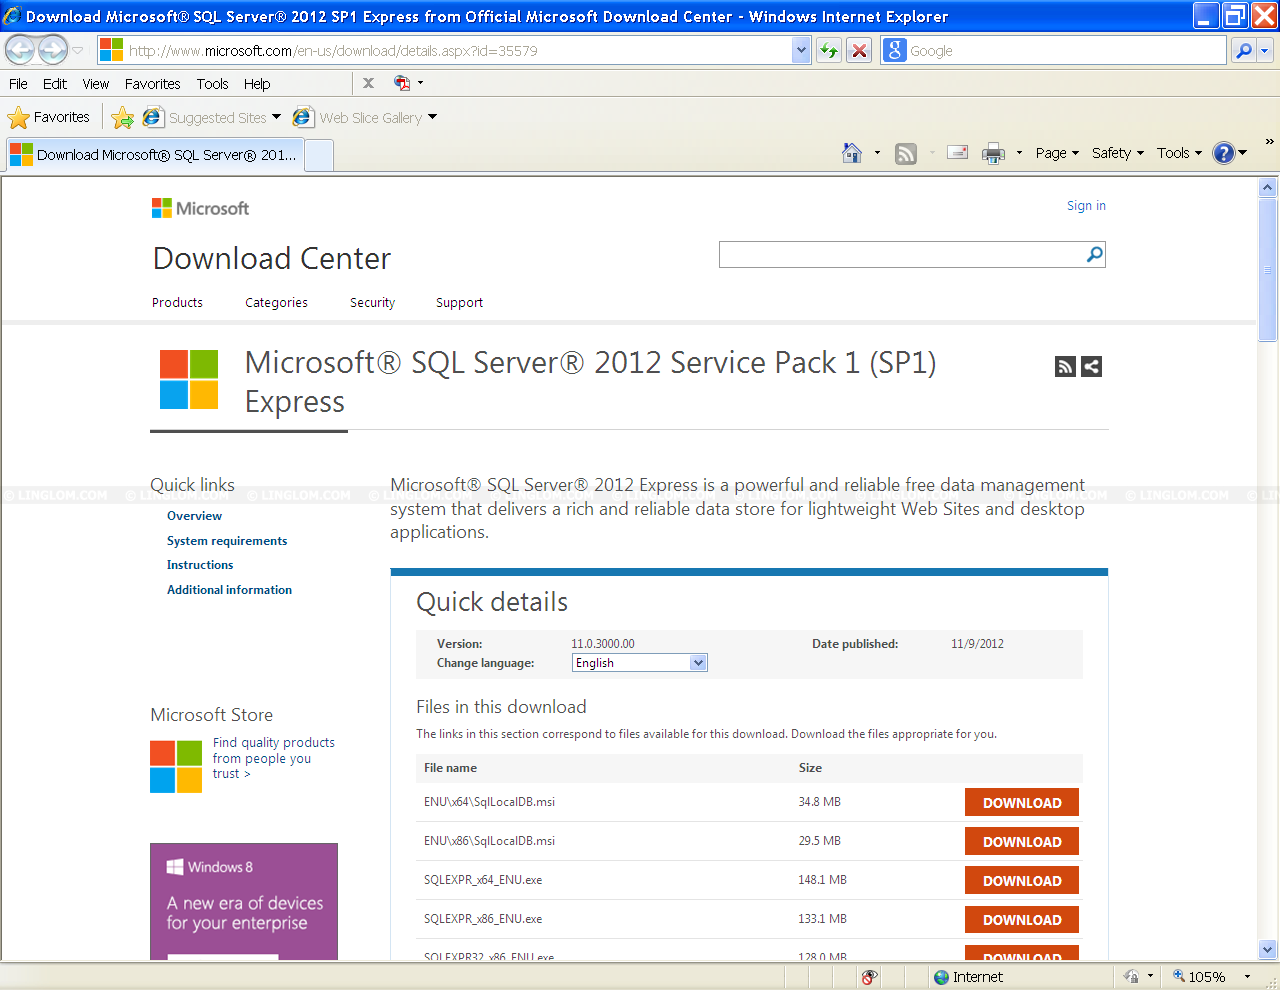1280x990 pixels.
Task: Click the Microsoft Store logo image
Action: coord(176,766)
